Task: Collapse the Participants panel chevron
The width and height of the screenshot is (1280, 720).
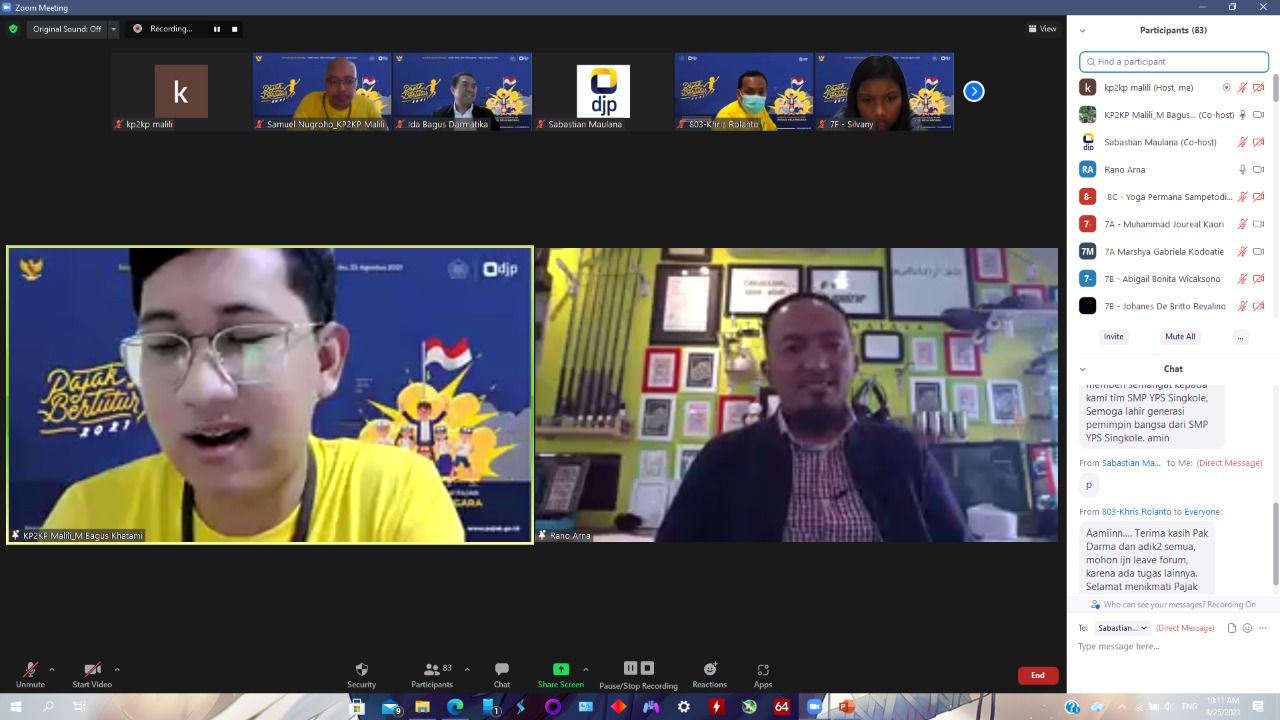Action: (1082, 30)
